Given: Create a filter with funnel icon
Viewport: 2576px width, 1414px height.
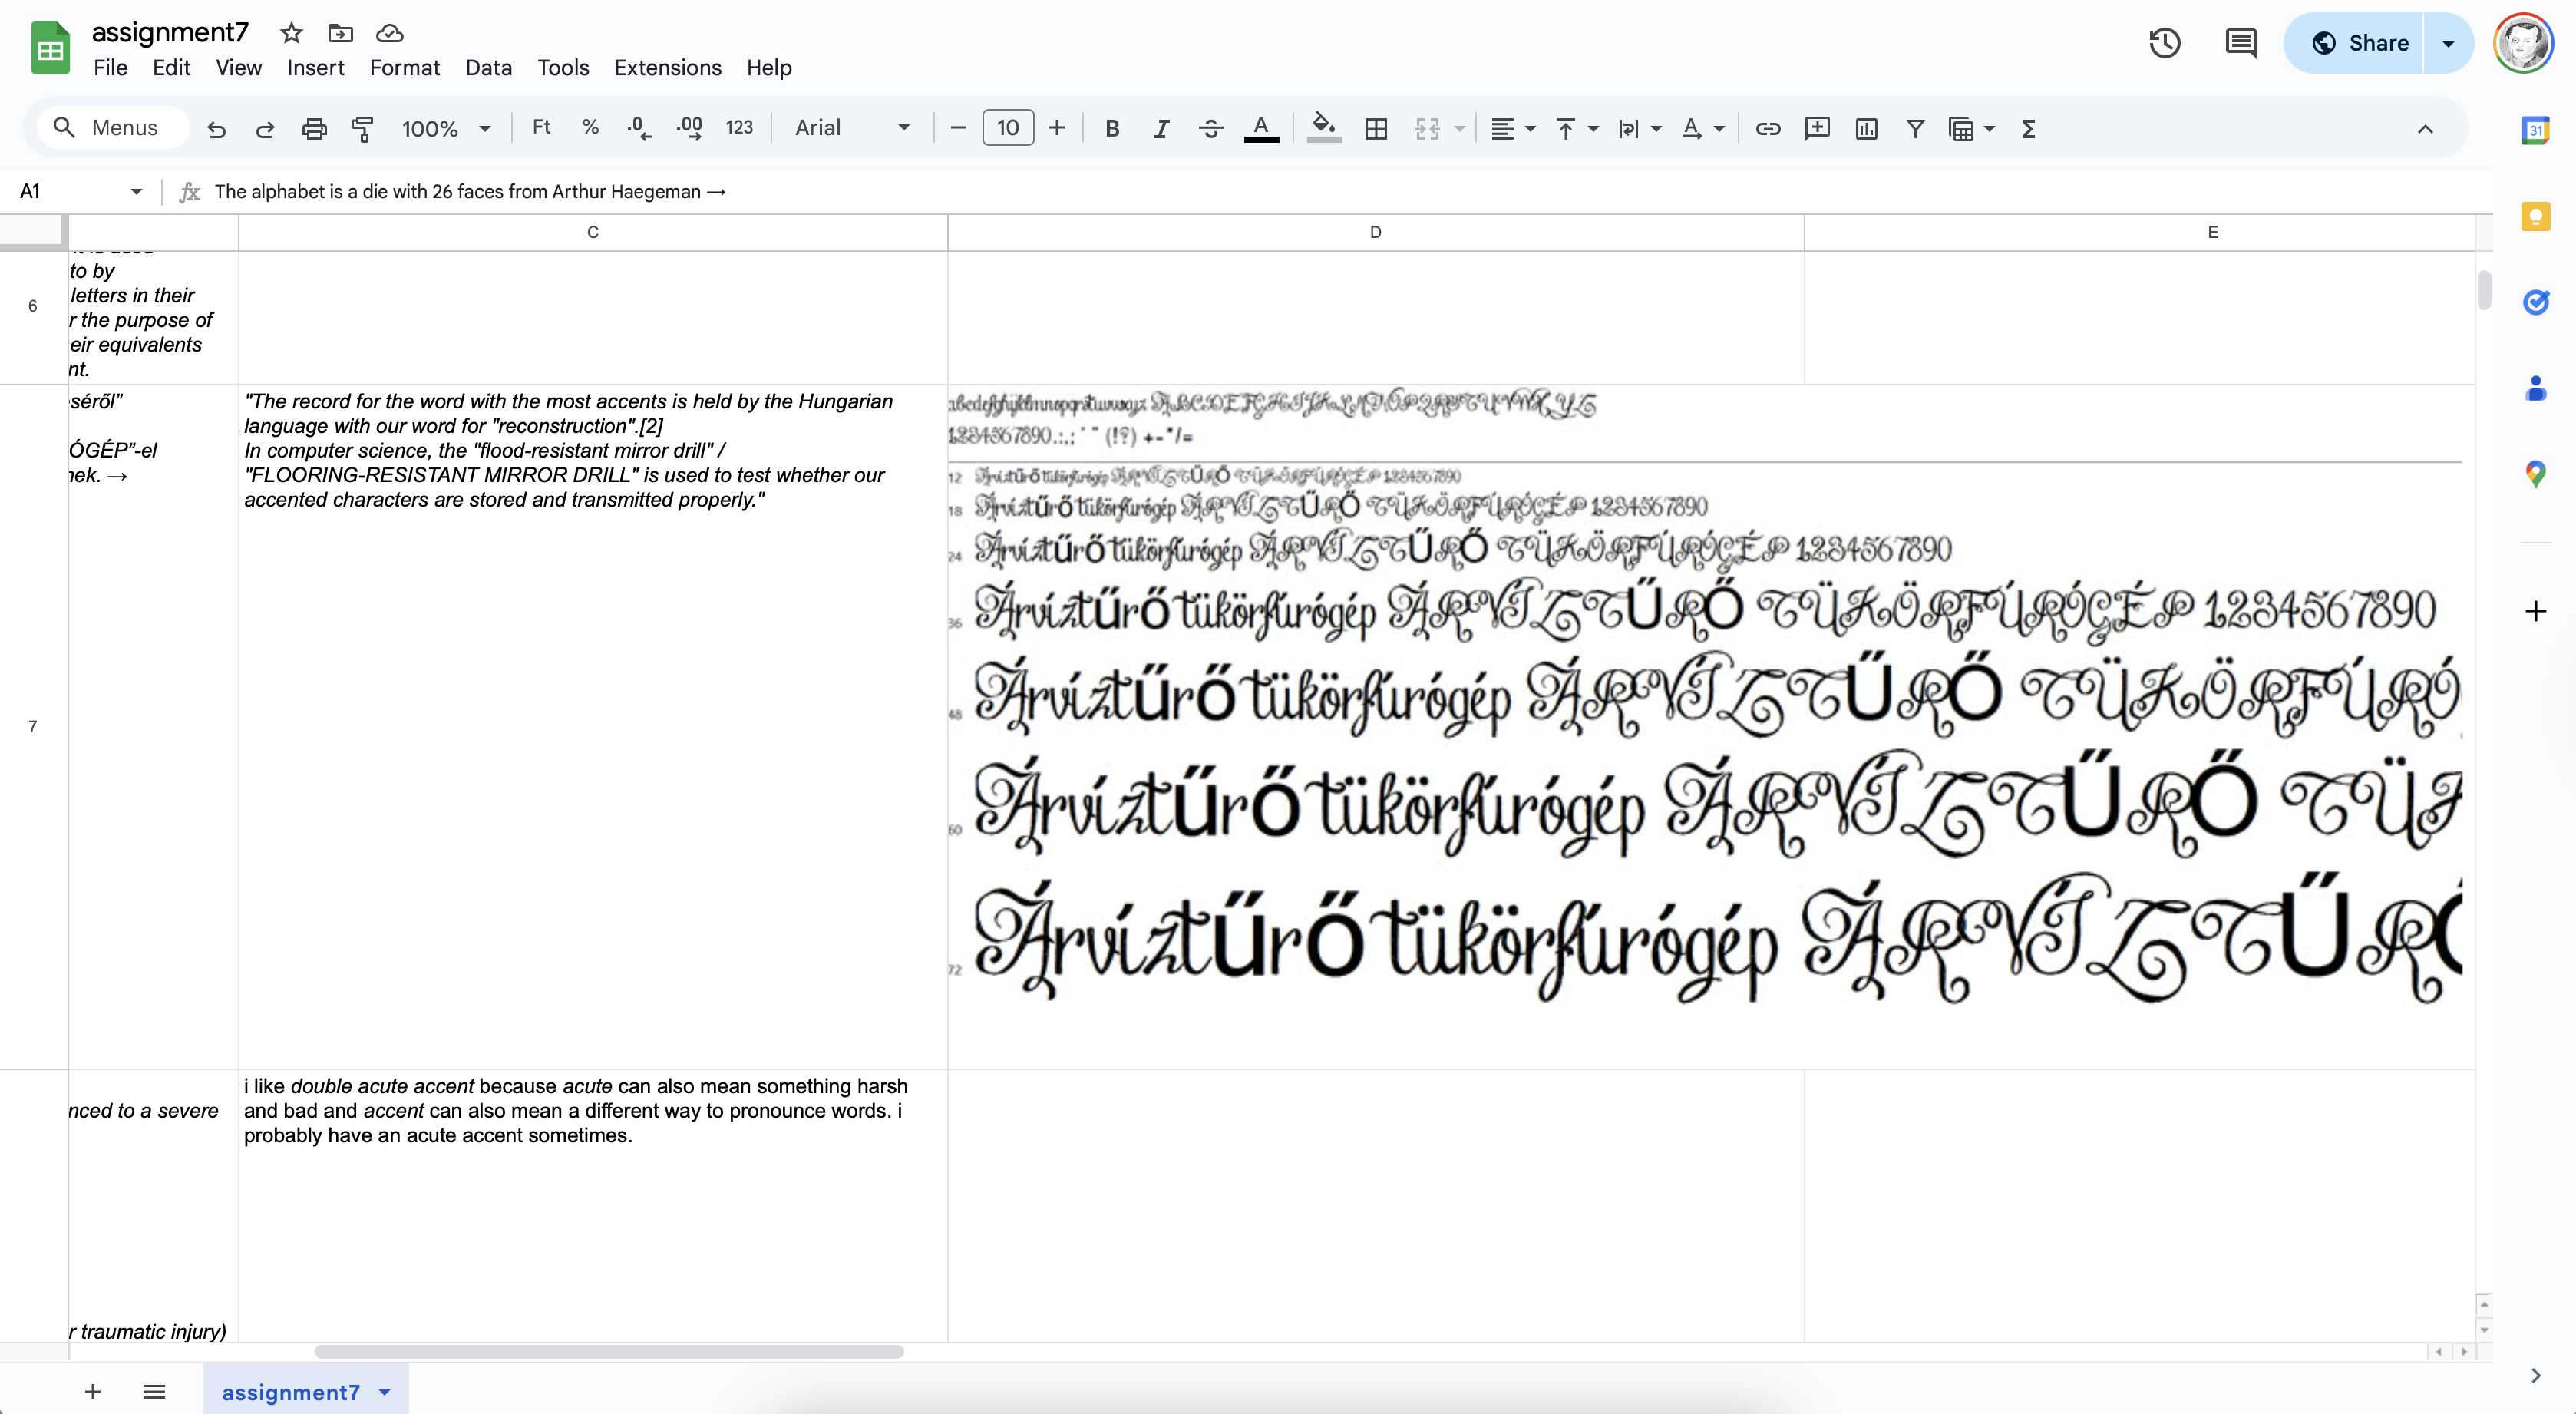Looking at the screenshot, I should coord(1914,128).
